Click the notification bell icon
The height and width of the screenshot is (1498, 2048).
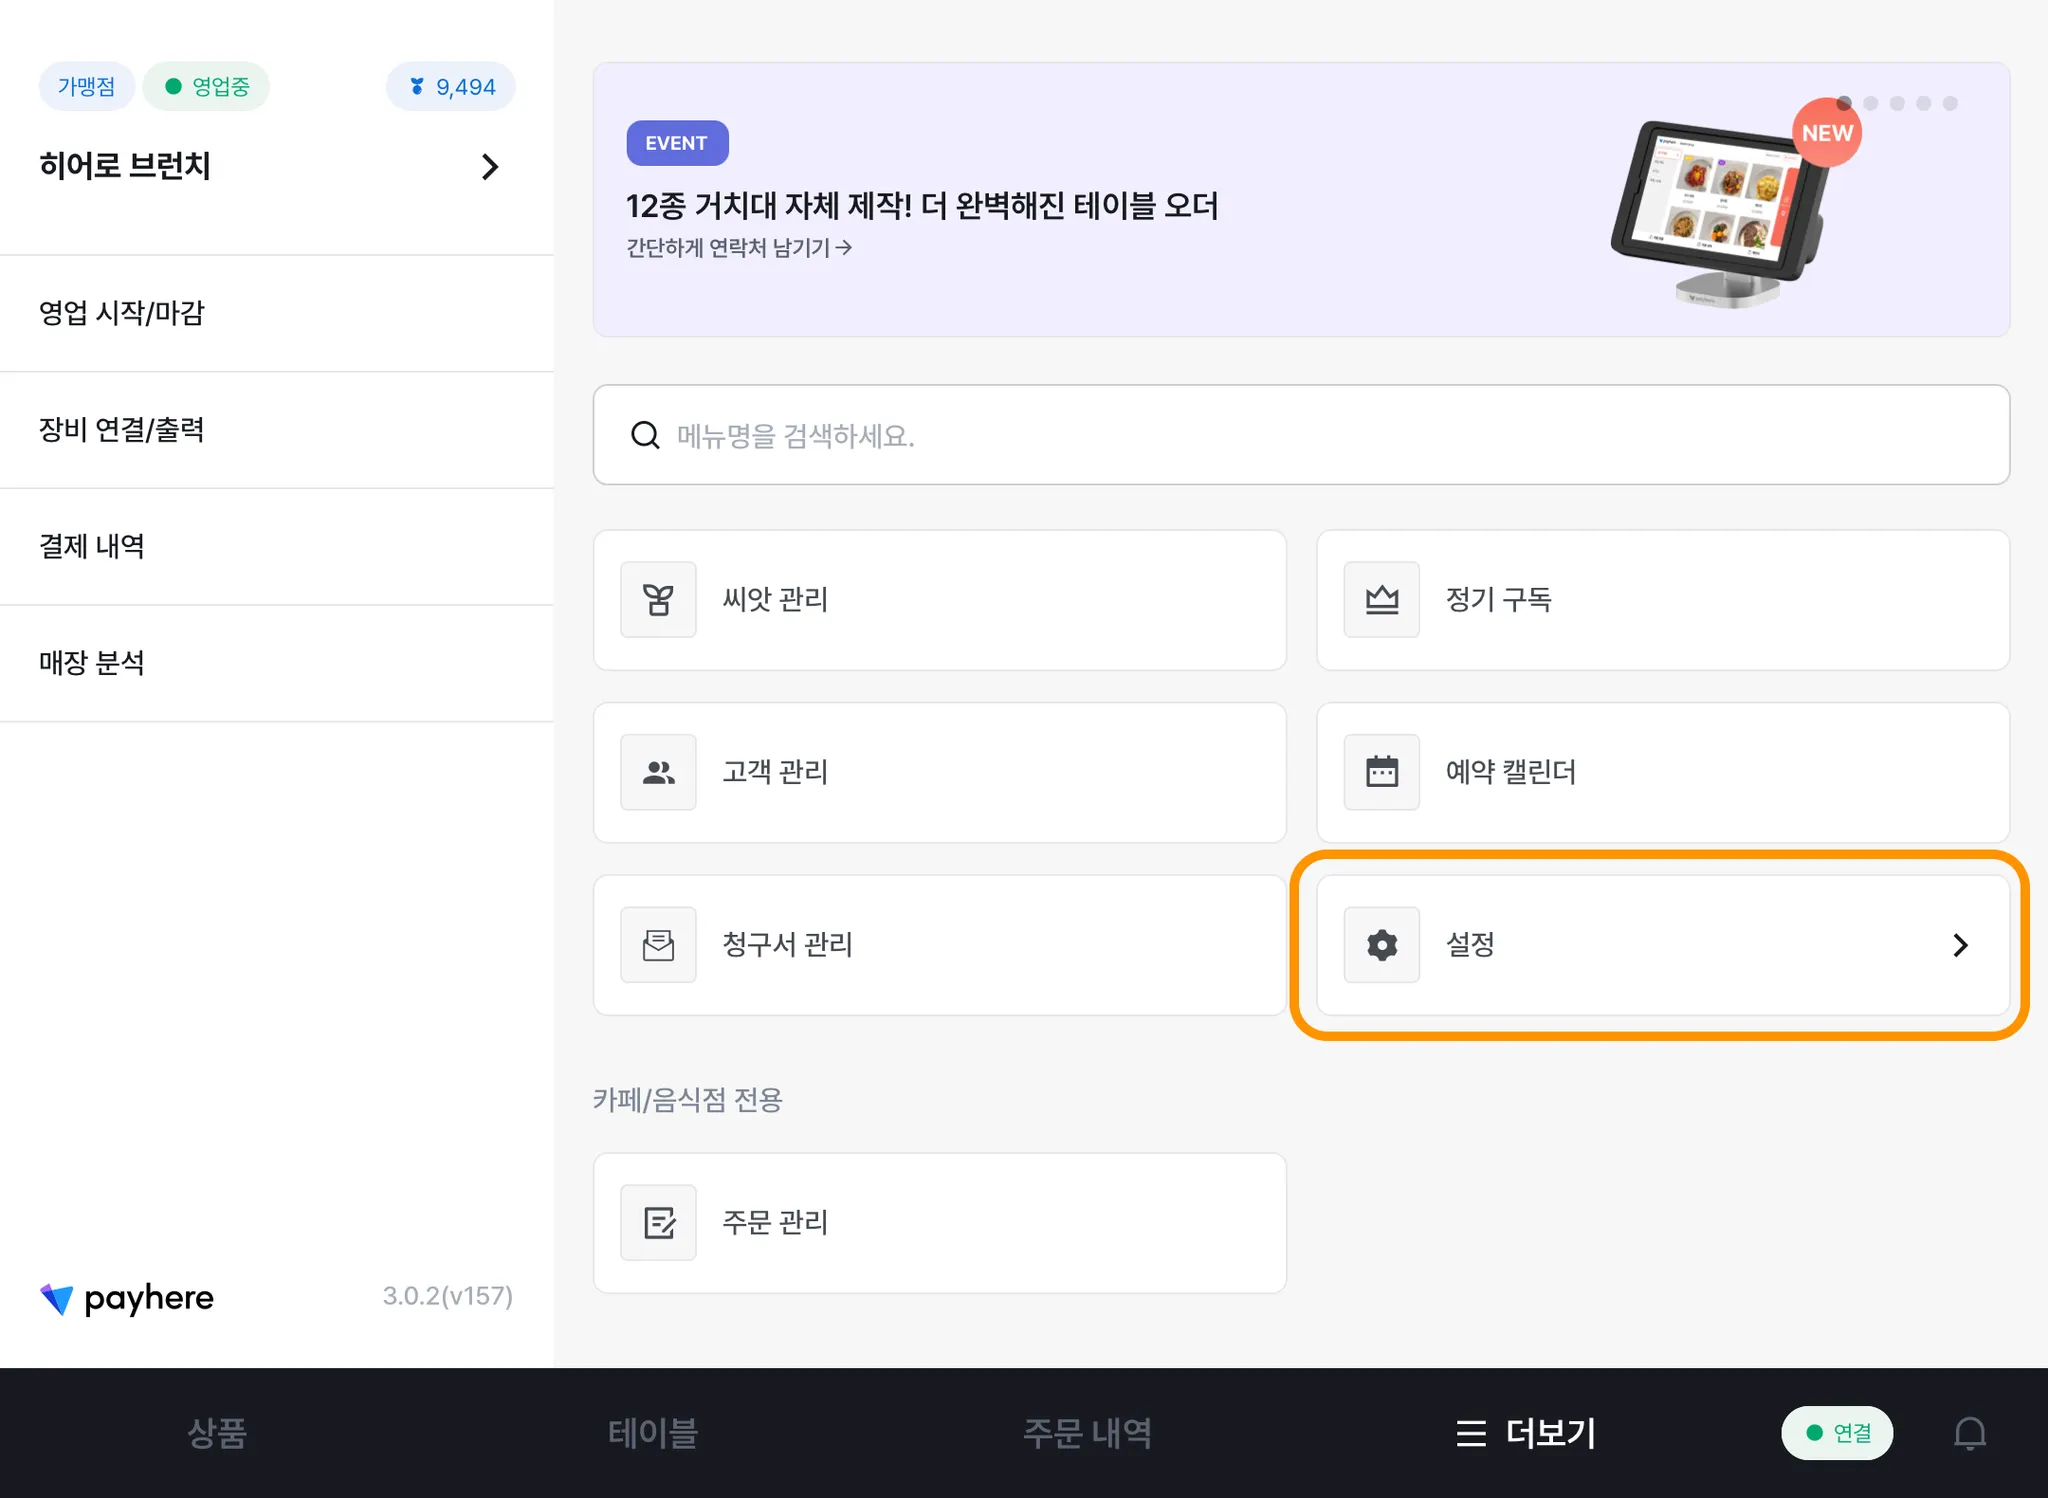1969,1433
